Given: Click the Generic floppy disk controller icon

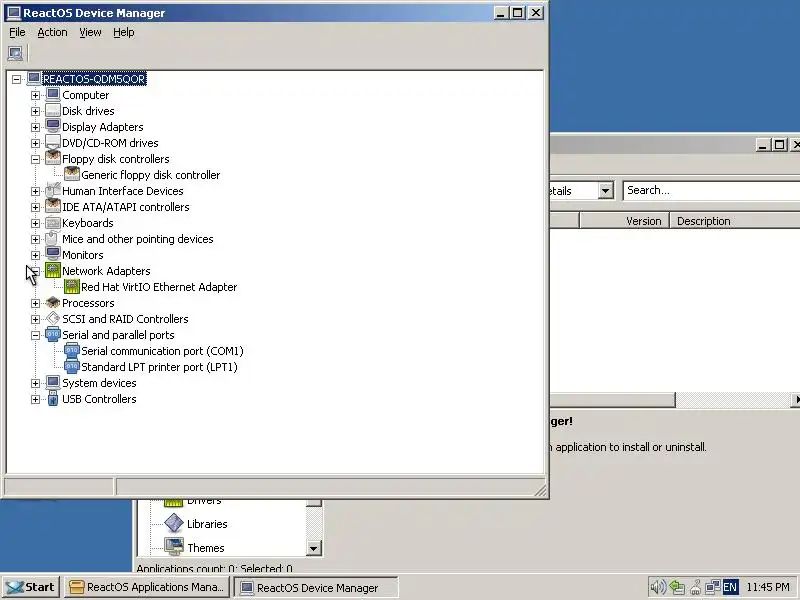Looking at the screenshot, I should (72, 174).
